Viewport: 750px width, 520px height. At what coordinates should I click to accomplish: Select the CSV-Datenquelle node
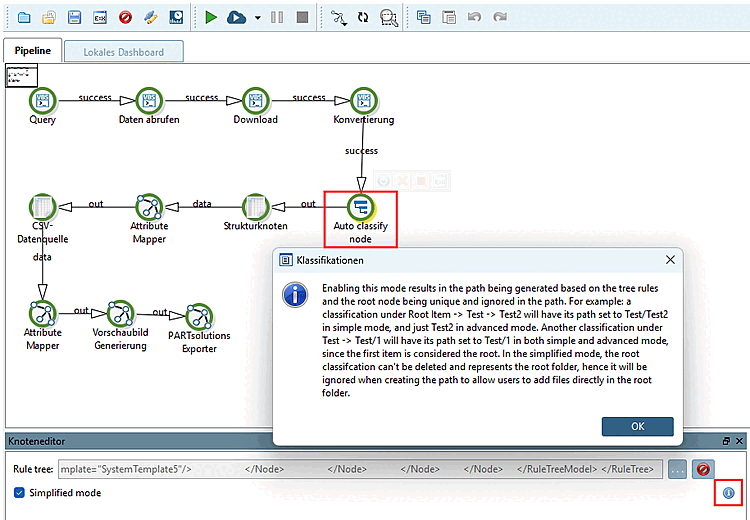click(43, 207)
